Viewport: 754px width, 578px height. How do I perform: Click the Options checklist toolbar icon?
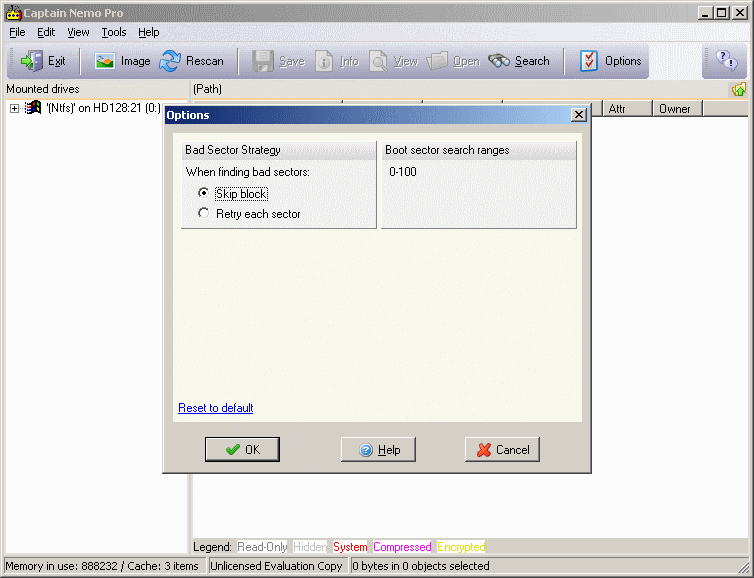pos(589,61)
